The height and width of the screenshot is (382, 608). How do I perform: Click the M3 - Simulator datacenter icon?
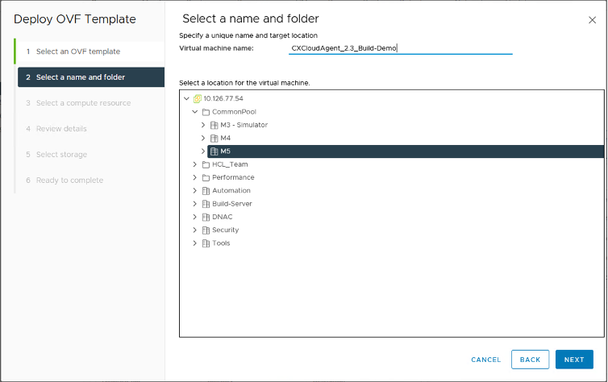point(214,125)
